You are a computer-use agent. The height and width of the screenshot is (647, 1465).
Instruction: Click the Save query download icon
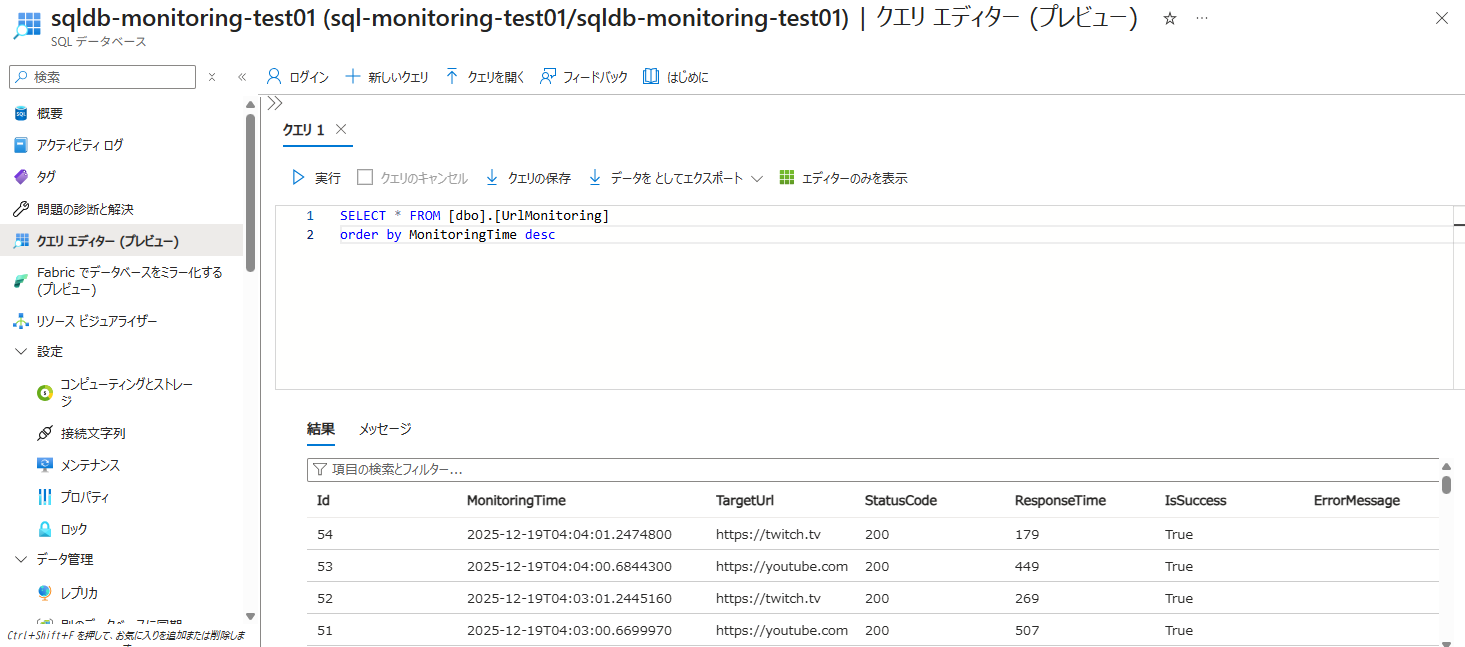pos(492,178)
